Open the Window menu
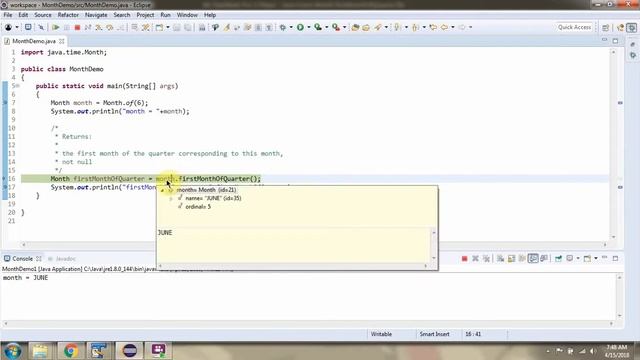Image resolution: width=640 pixels, height=360 pixels. 187,15
